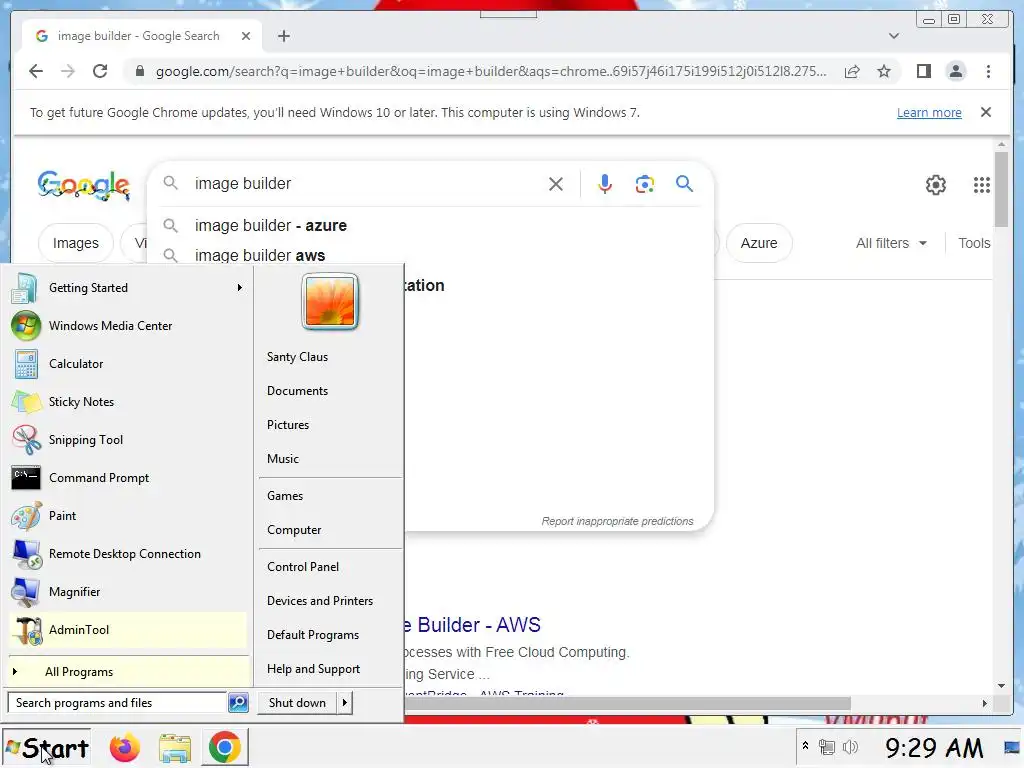Open Shut down options arrow
The image size is (1024, 768).
point(344,703)
